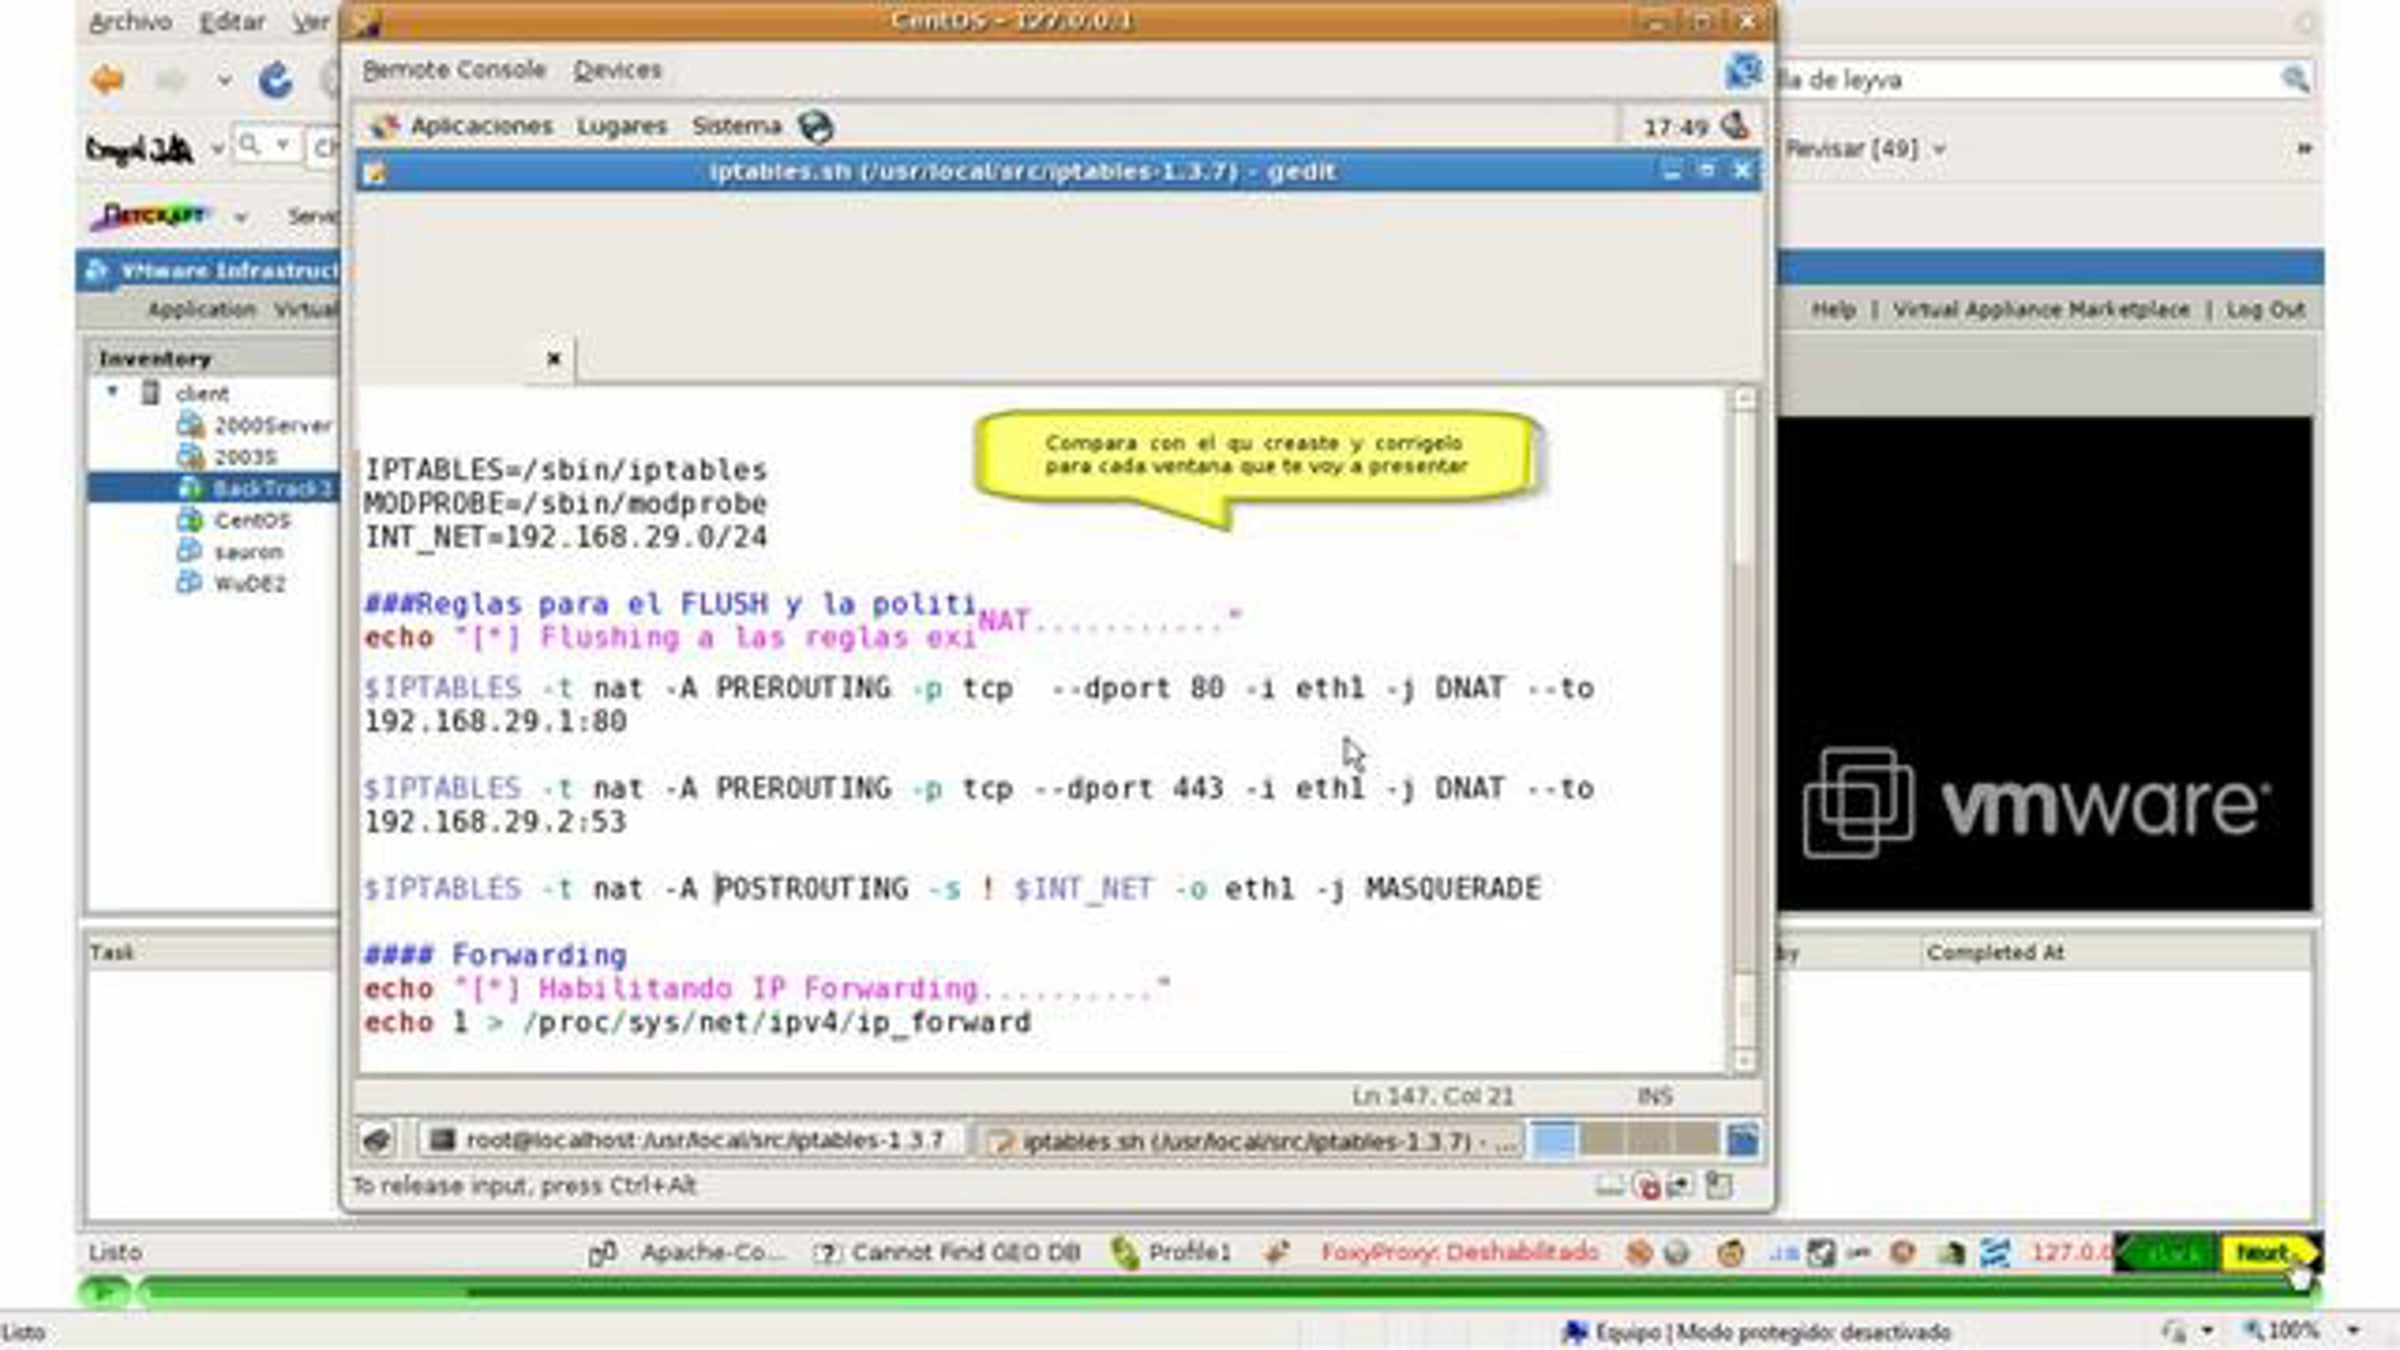2400x1350 pixels.
Task: Open the Aplicaciones menu
Action: (x=482, y=126)
